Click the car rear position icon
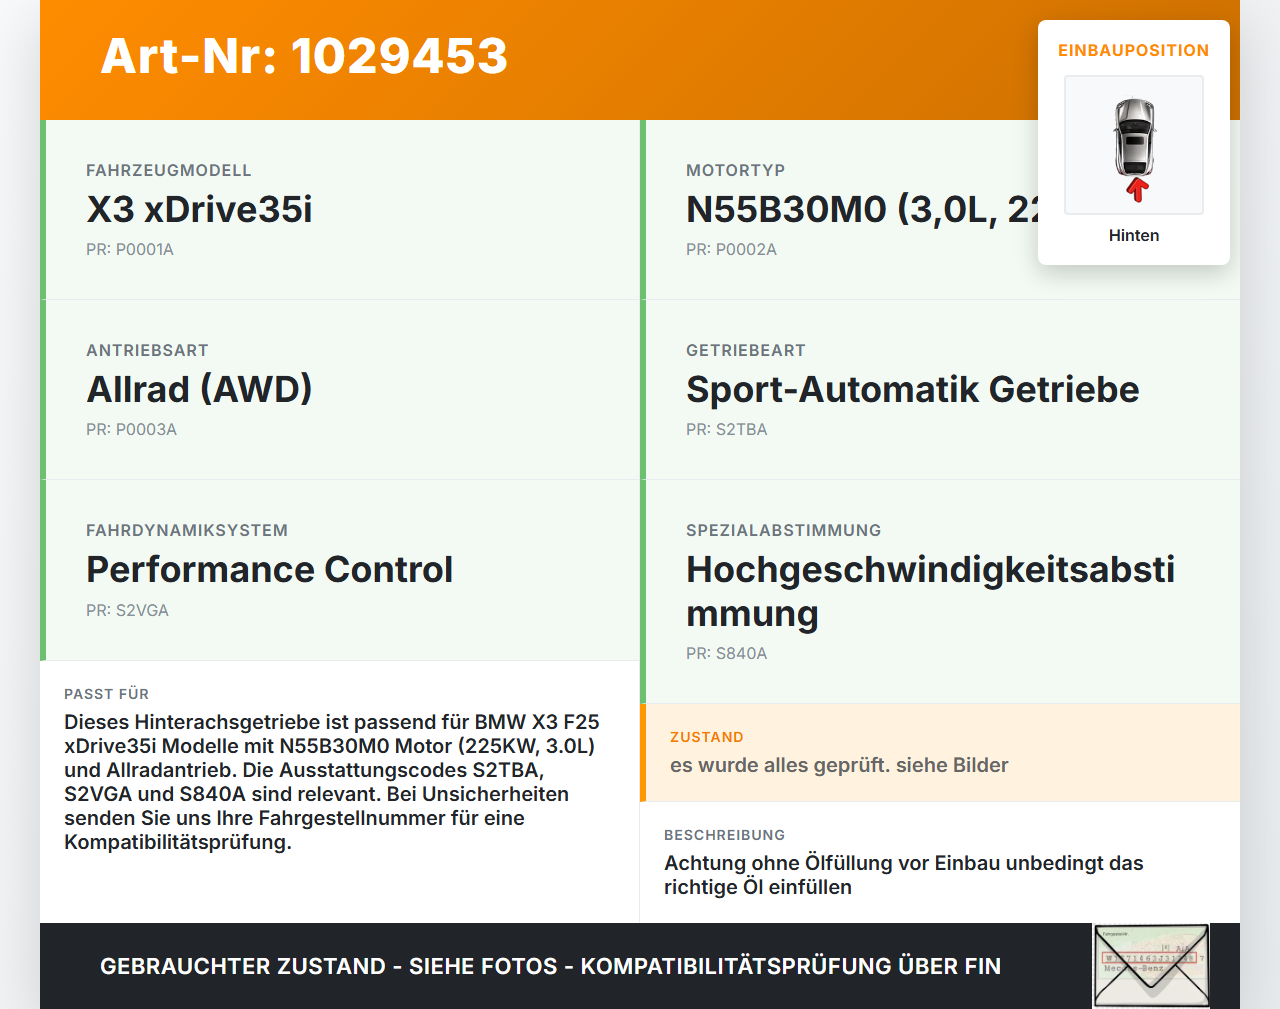 click(x=1134, y=145)
